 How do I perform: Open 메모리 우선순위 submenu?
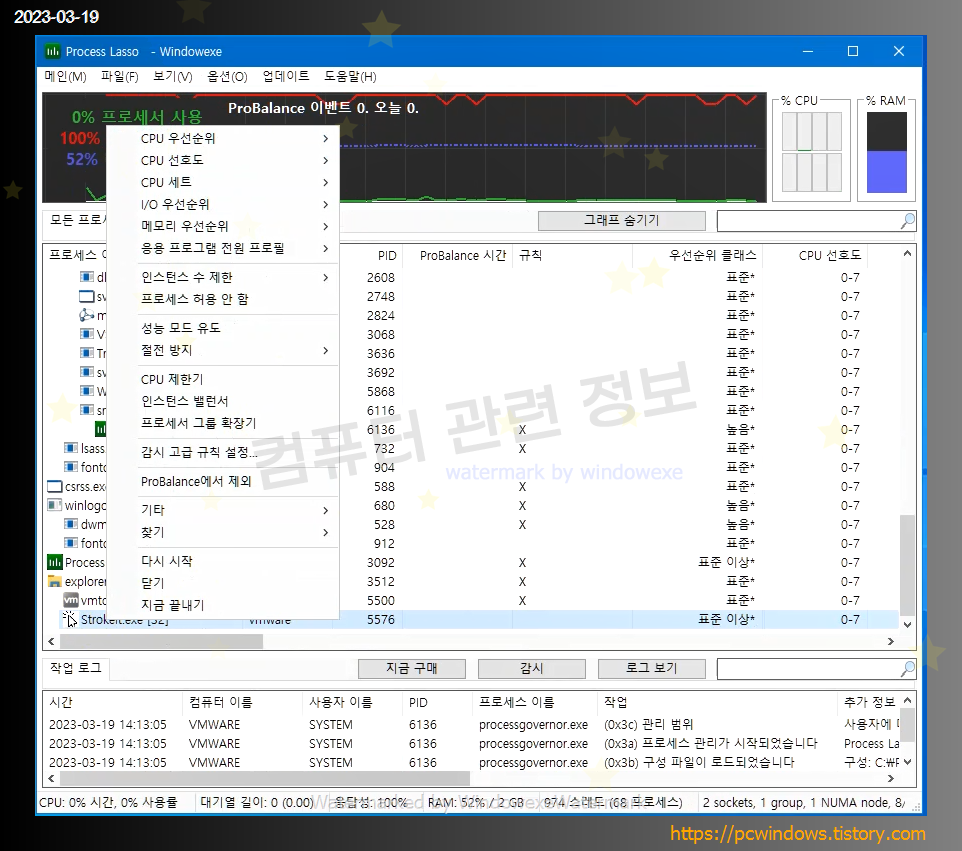pos(223,226)
